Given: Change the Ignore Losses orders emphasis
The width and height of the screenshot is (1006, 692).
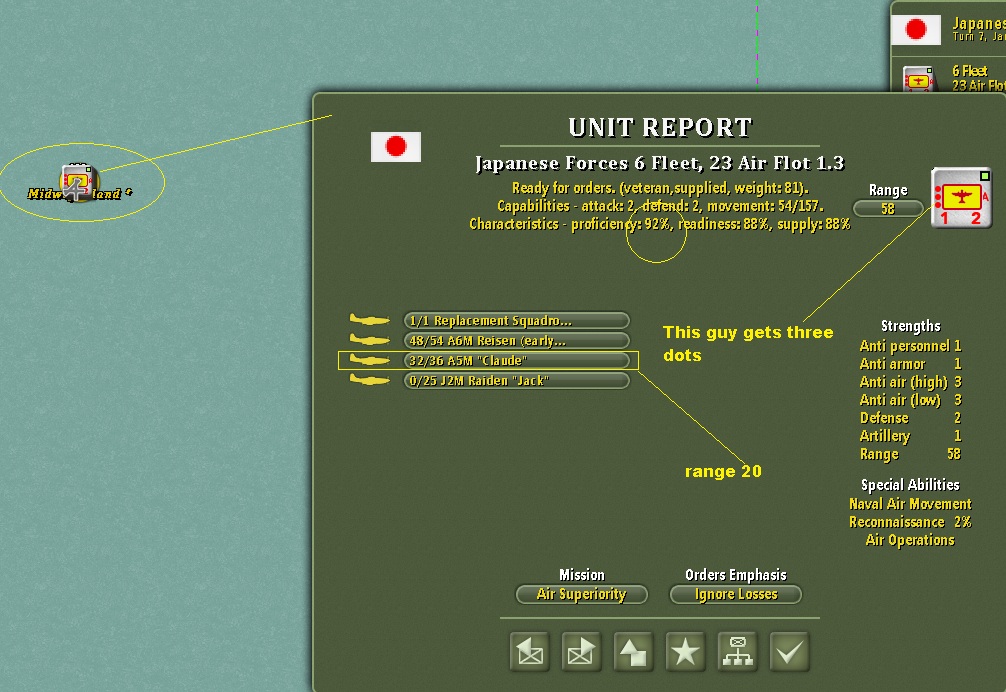Looking at the screenshot, I should tap(736, 595).
